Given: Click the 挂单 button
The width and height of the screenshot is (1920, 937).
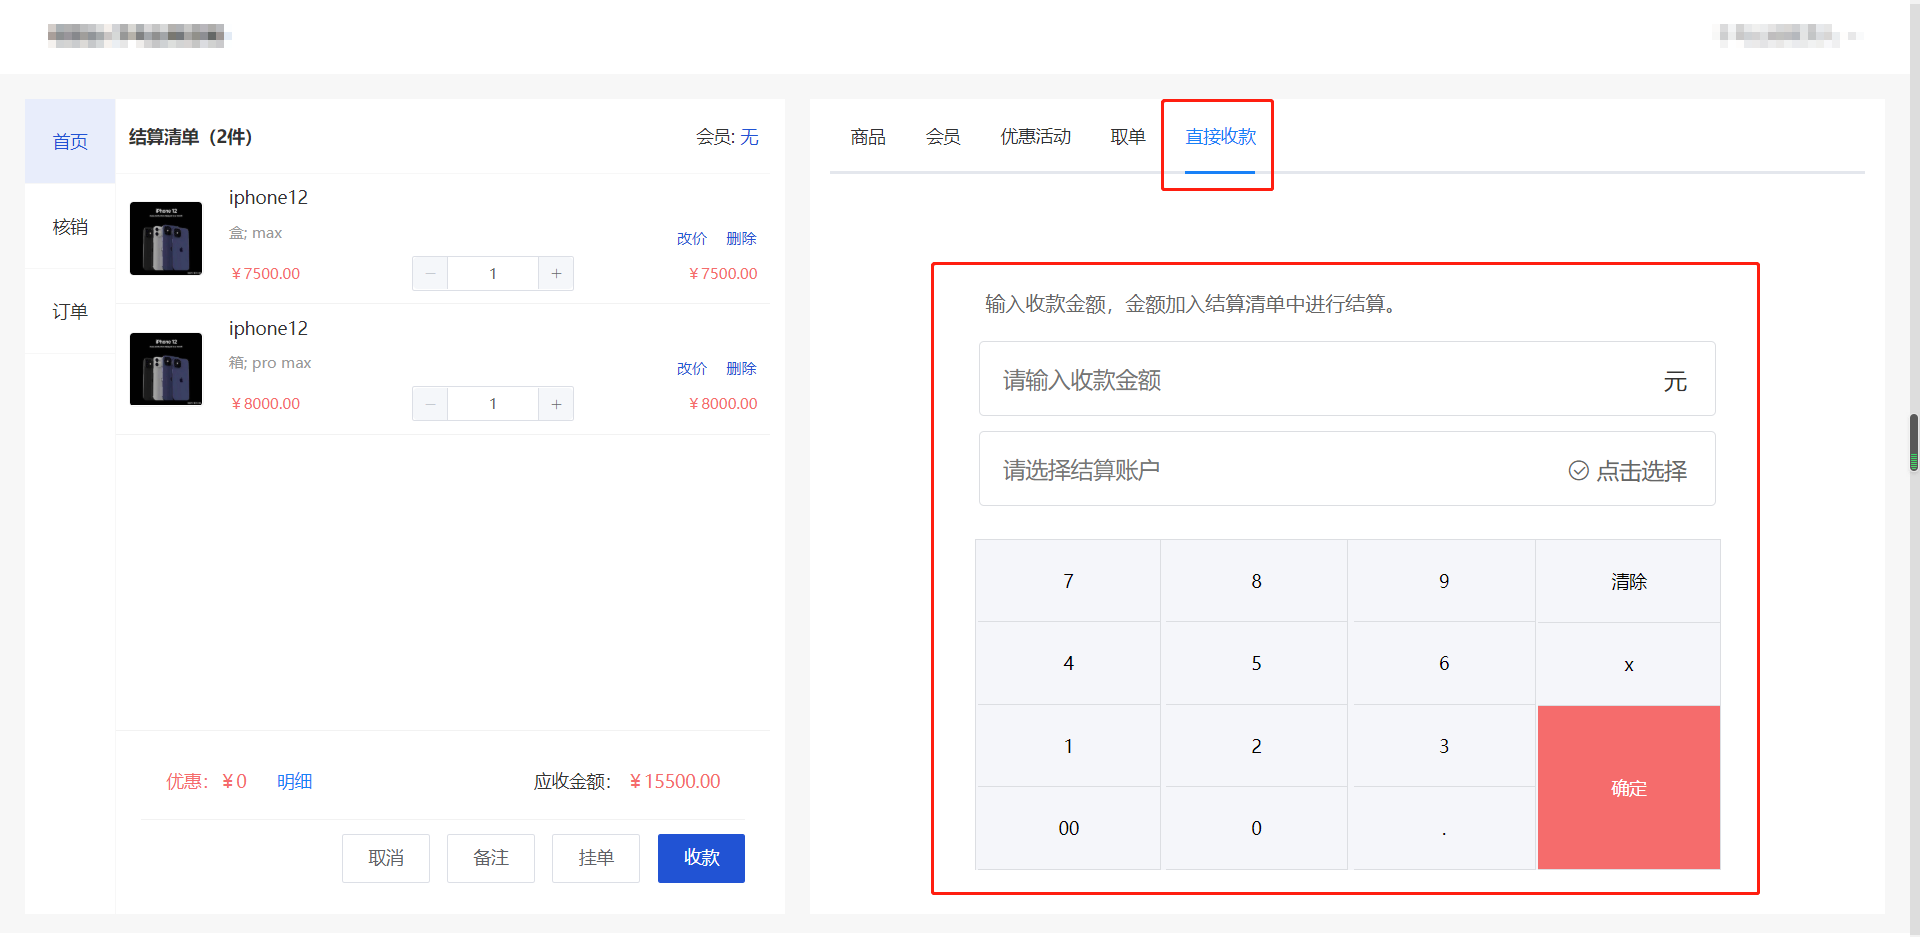Looking at the screenshot, I should pos(595,858).
